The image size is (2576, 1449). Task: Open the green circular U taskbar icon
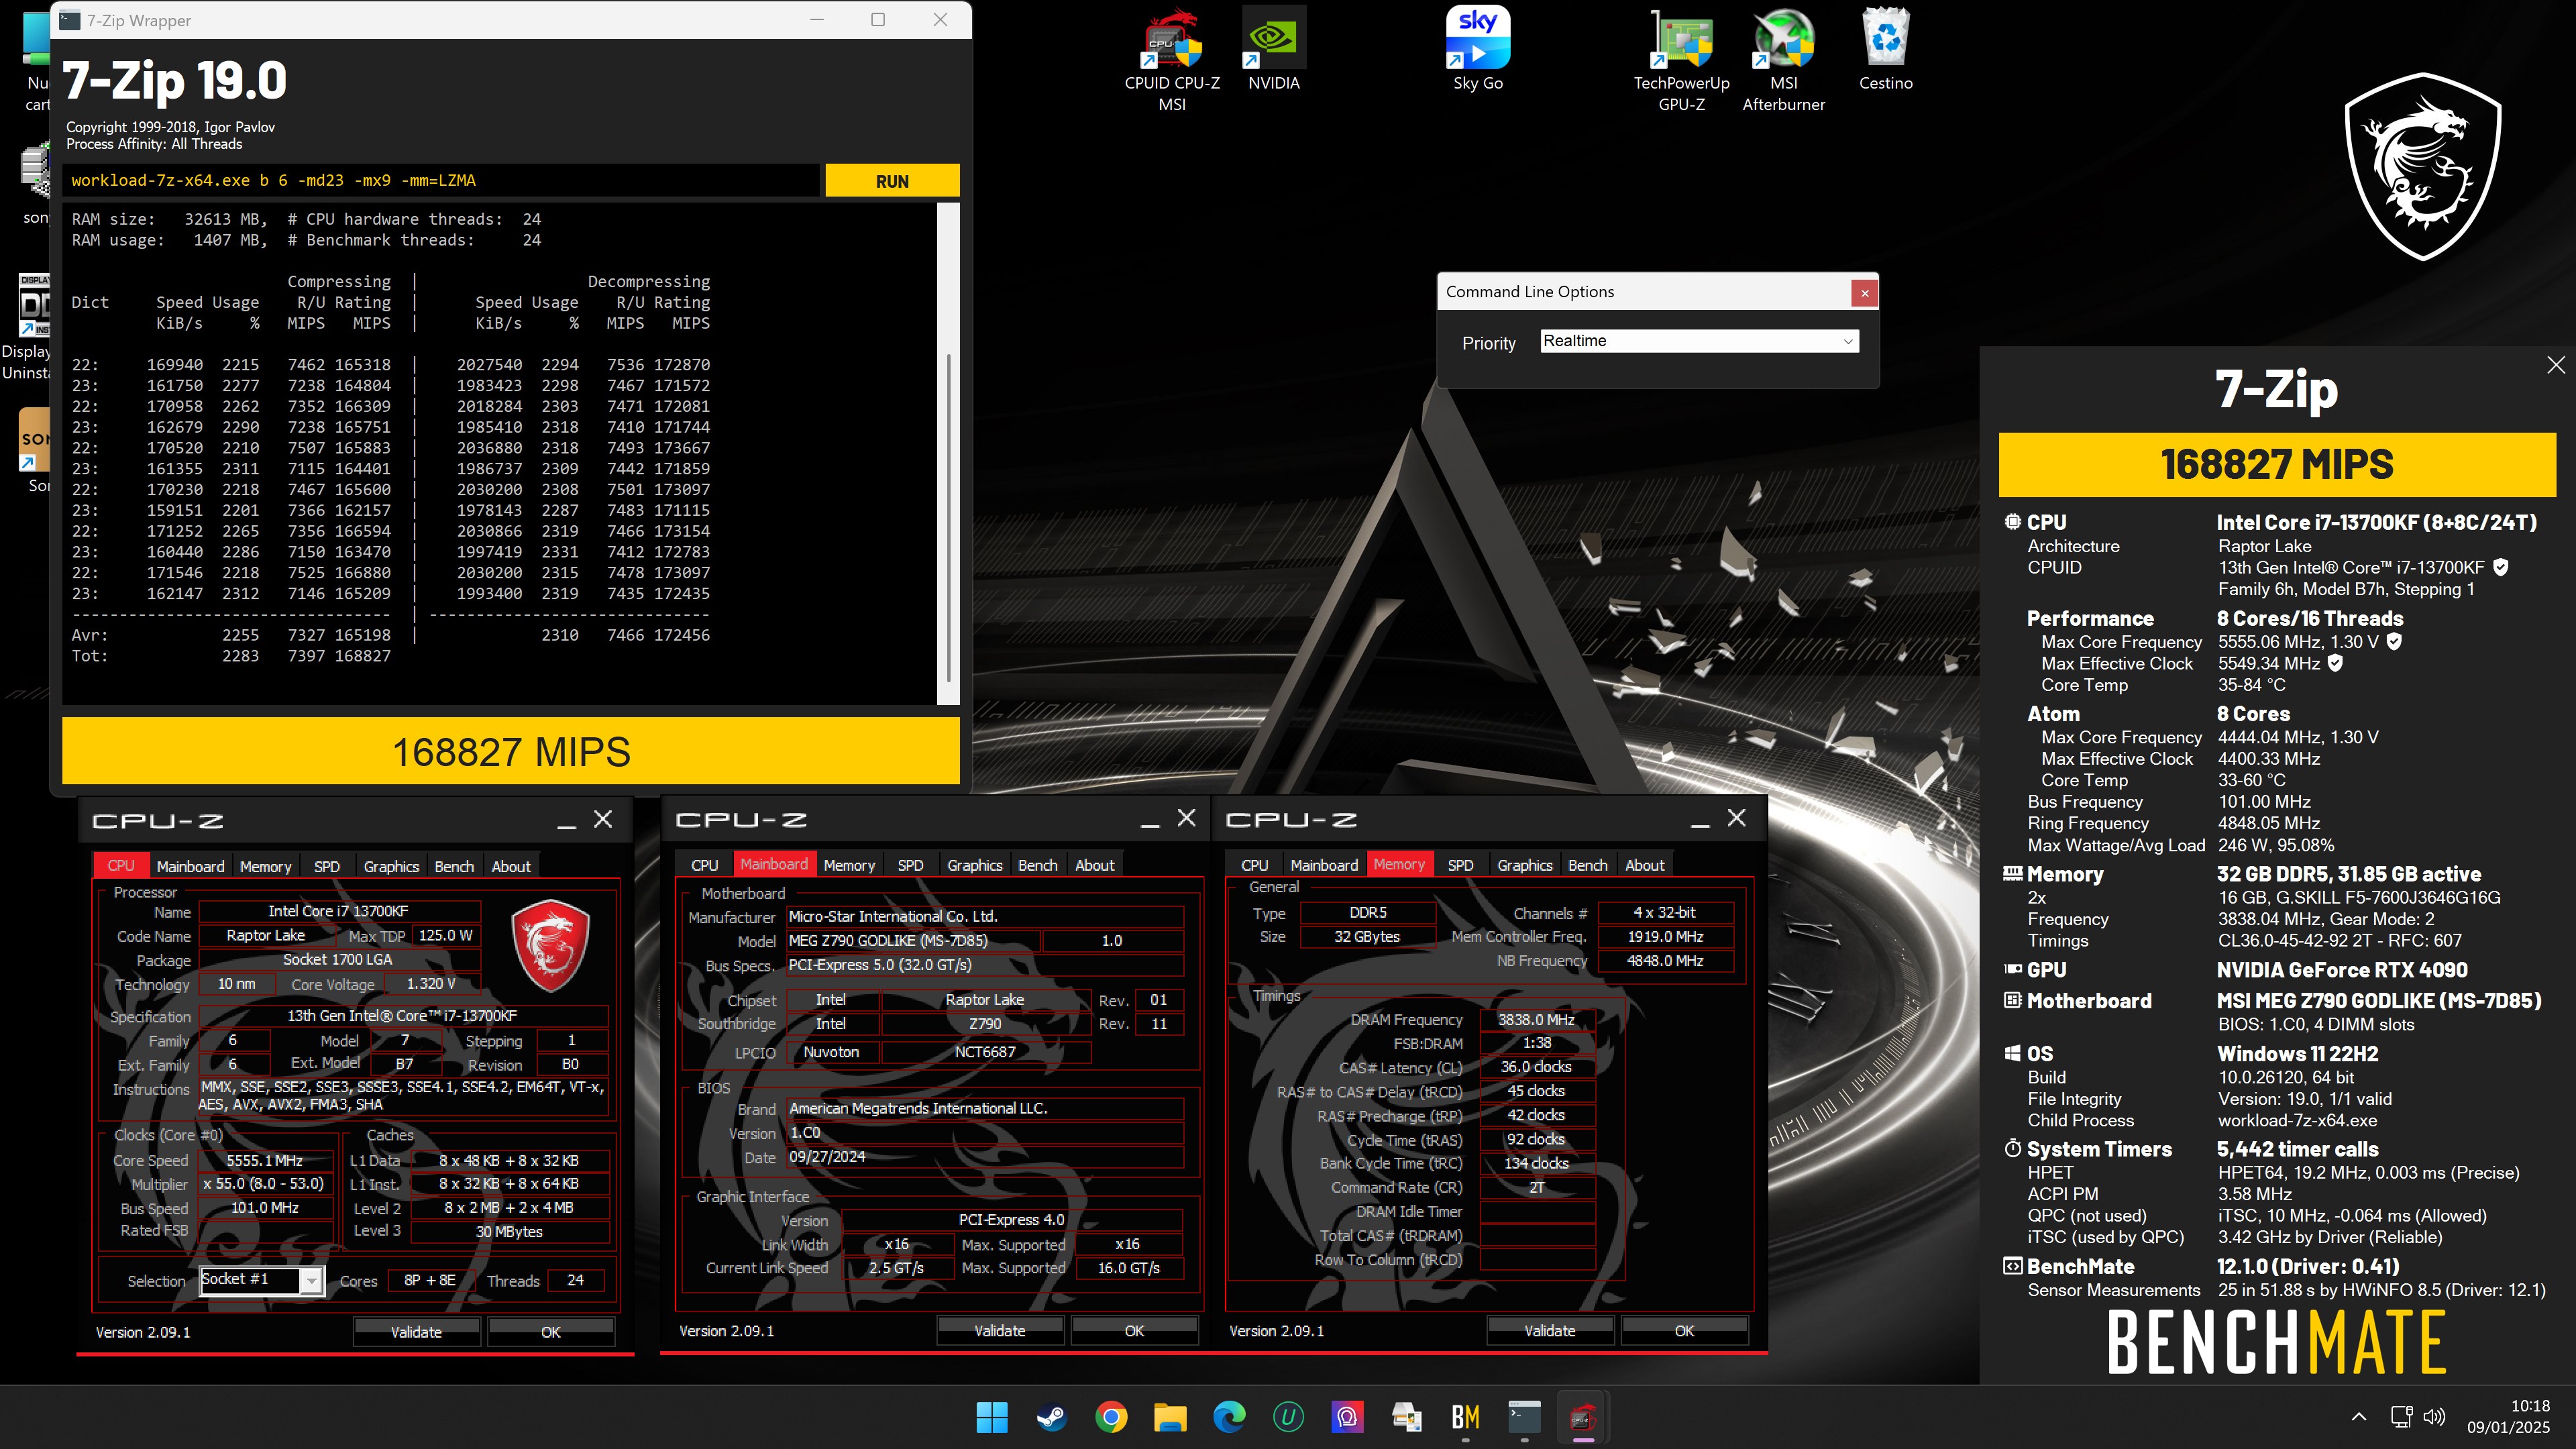coord(1288,1417)
